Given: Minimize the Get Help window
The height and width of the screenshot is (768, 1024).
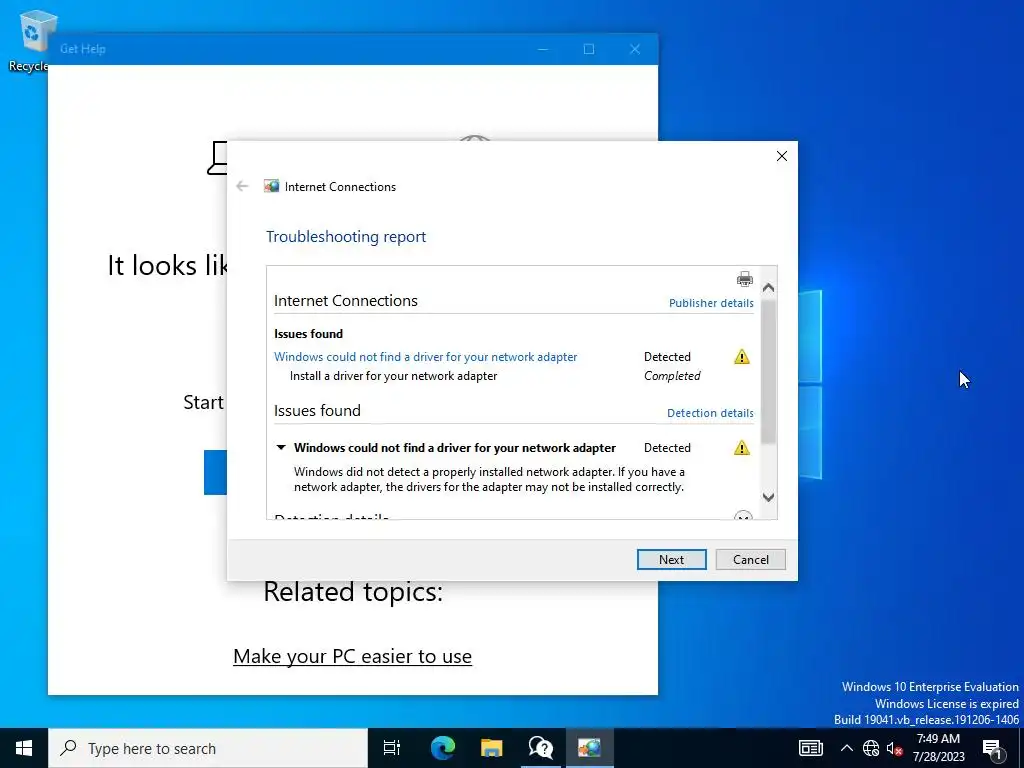Looking at the screenshot, I should (543, 49).
